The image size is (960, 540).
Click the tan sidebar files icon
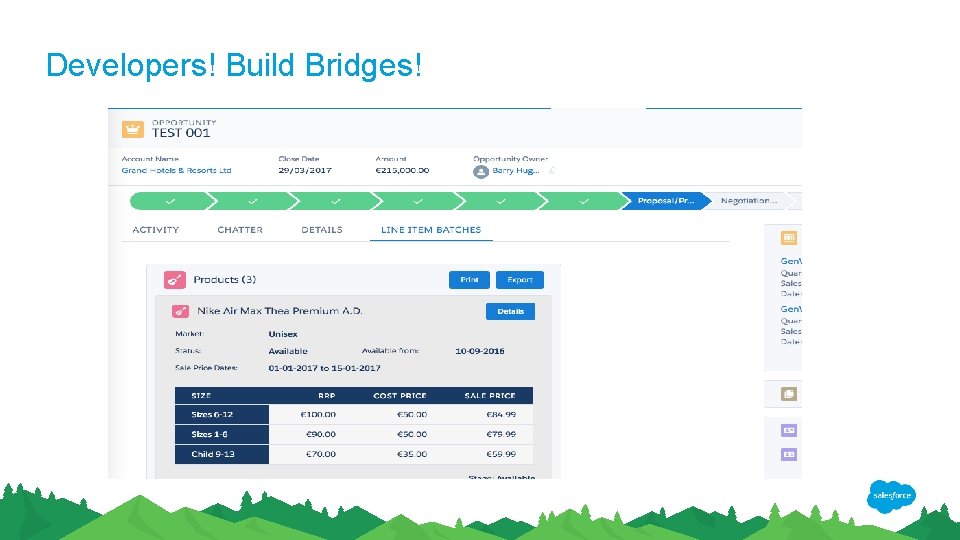coord(789,394)
